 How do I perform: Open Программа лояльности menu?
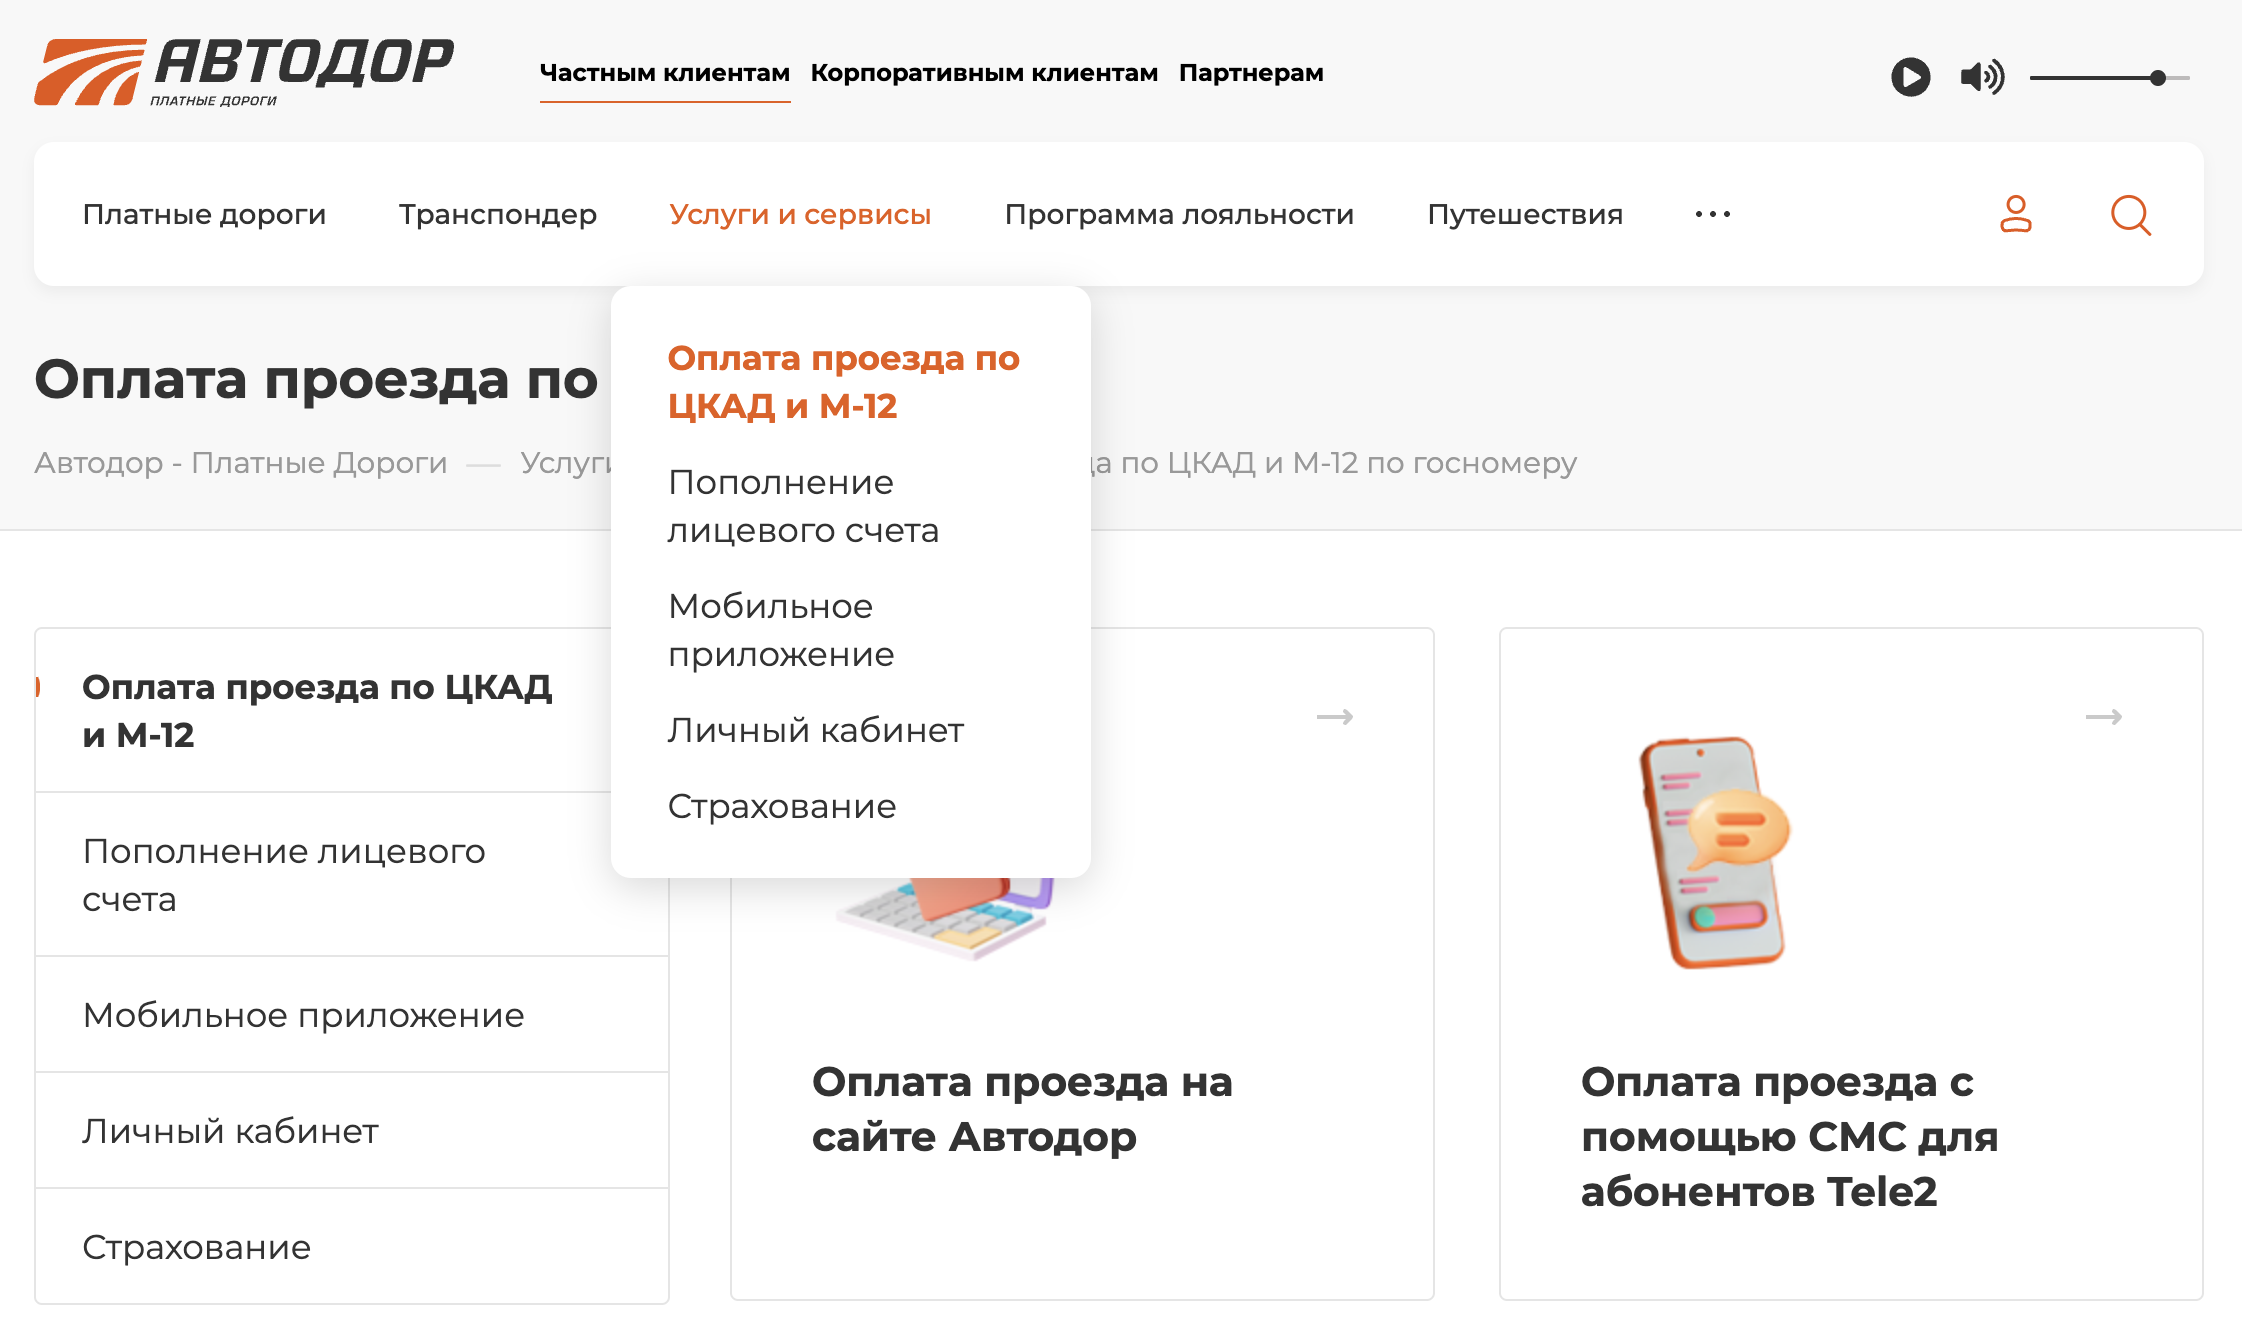pos(1179,214)
